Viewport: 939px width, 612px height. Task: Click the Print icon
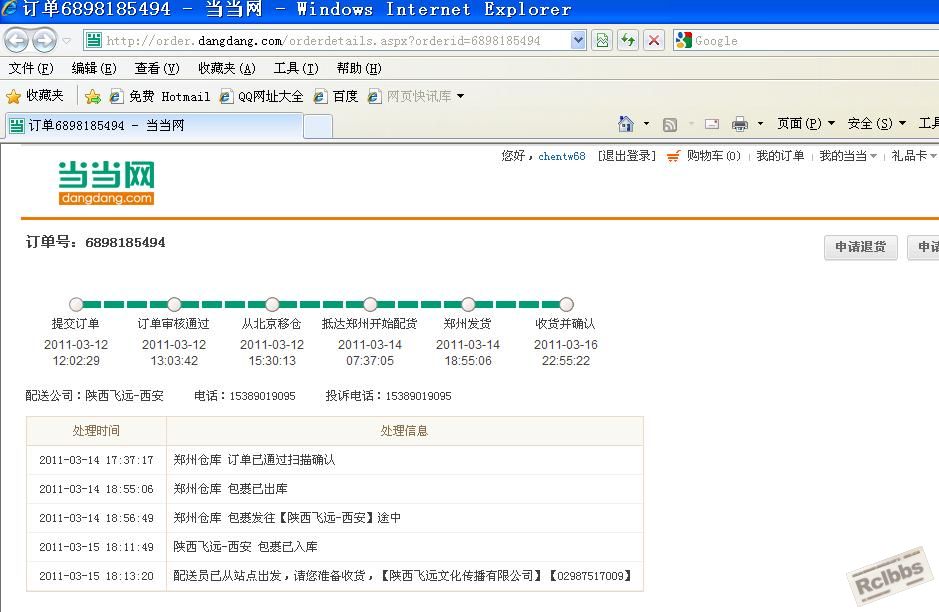point(740,124)
